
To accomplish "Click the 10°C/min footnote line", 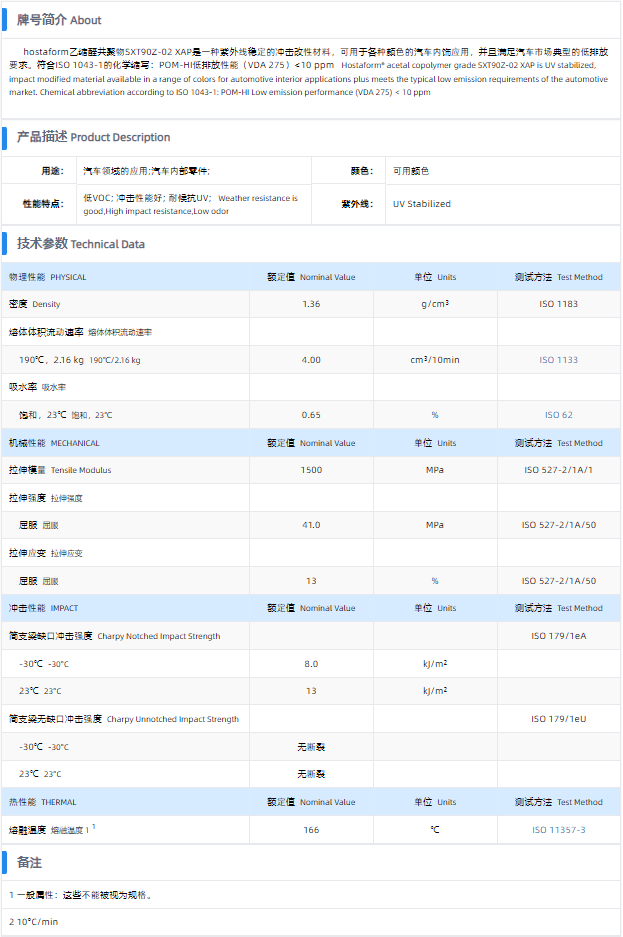I will (35, 922).
